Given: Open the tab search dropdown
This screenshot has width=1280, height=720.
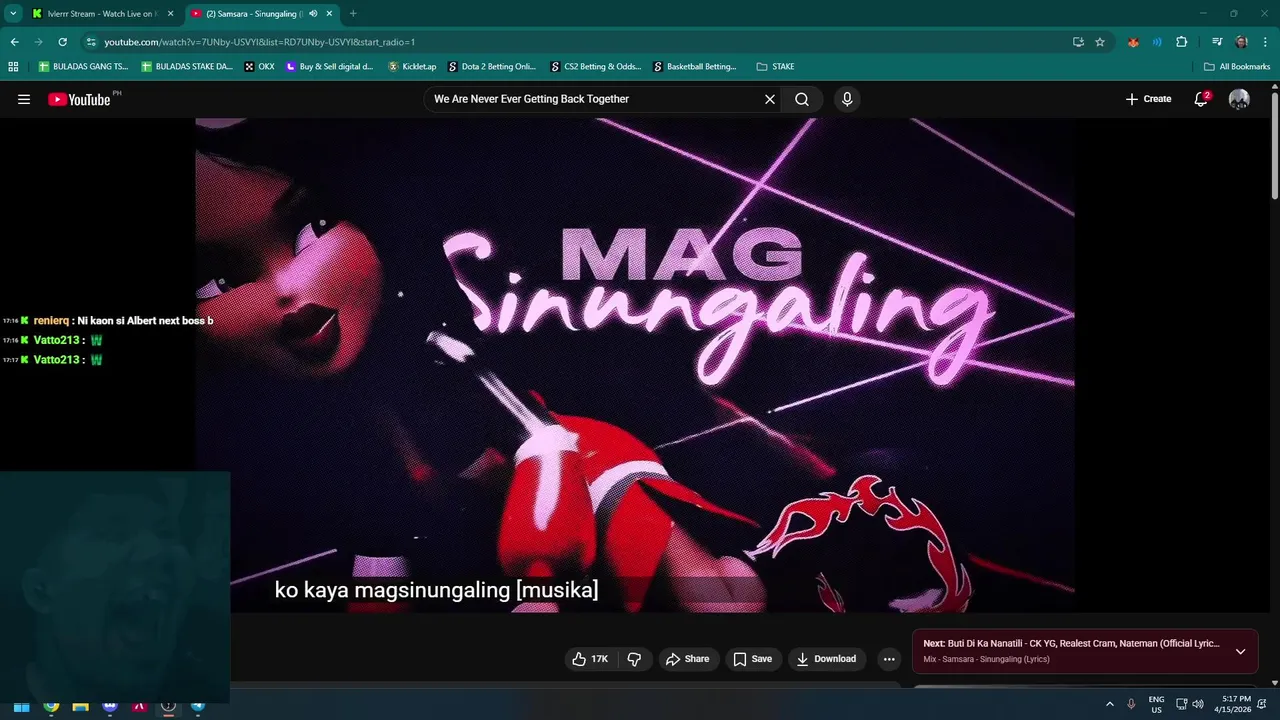Looking at the screenshot, I should [x=13, y=14].
